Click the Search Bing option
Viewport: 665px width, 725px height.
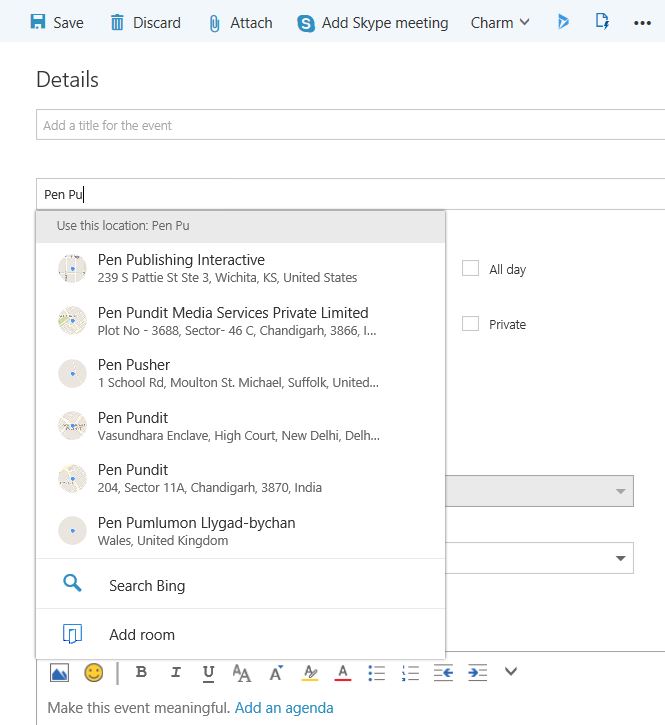(x=240, y=584)
